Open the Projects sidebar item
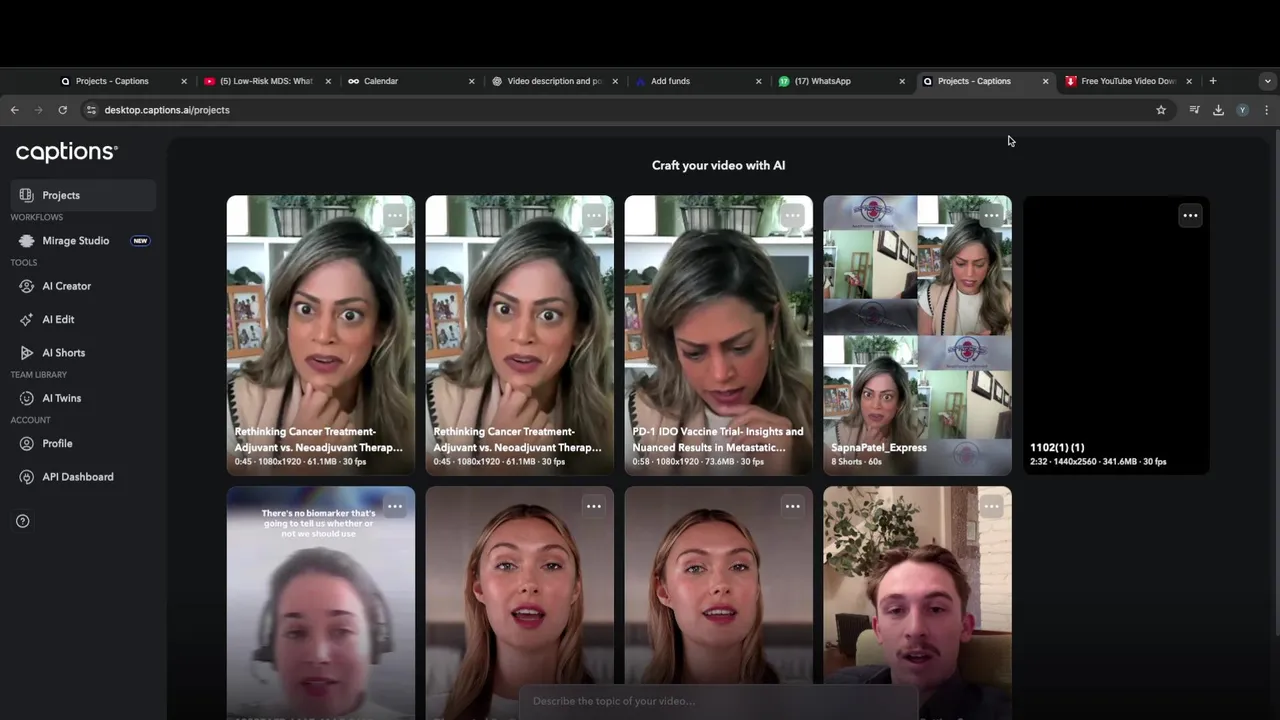Screen dimensions: 1280x720 point(82,195)
